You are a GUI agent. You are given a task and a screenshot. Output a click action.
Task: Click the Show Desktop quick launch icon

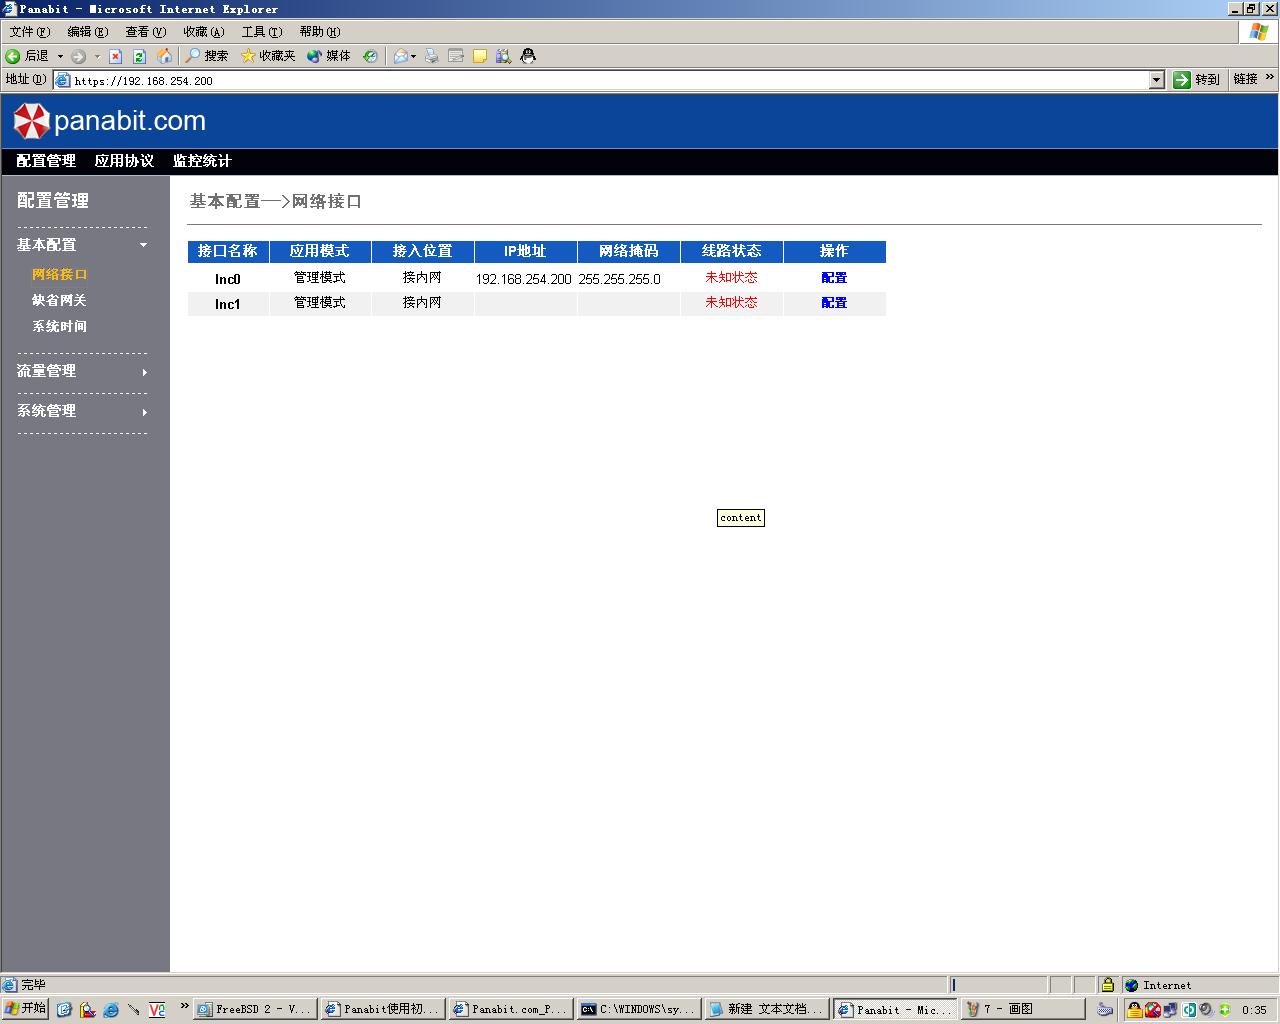click(64, 1010)
